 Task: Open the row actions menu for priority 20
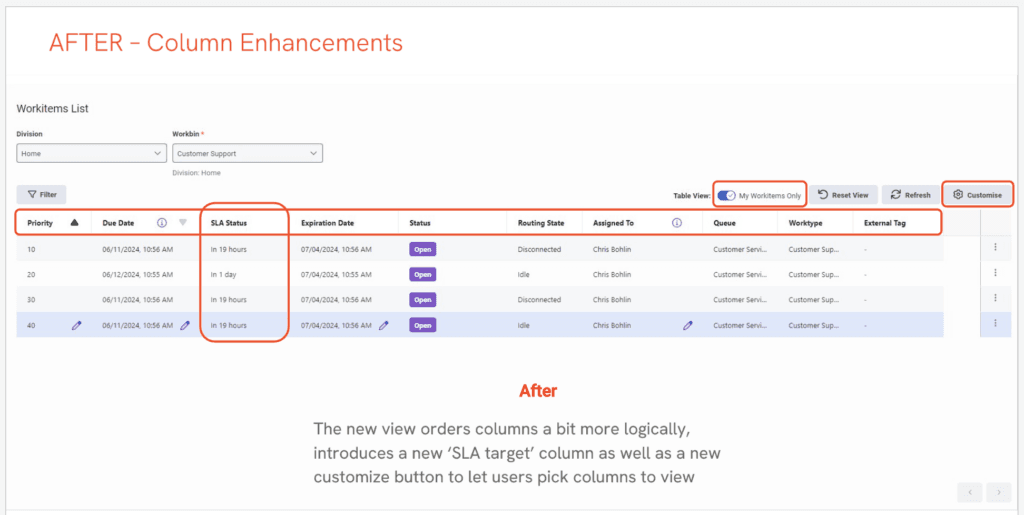995,273
